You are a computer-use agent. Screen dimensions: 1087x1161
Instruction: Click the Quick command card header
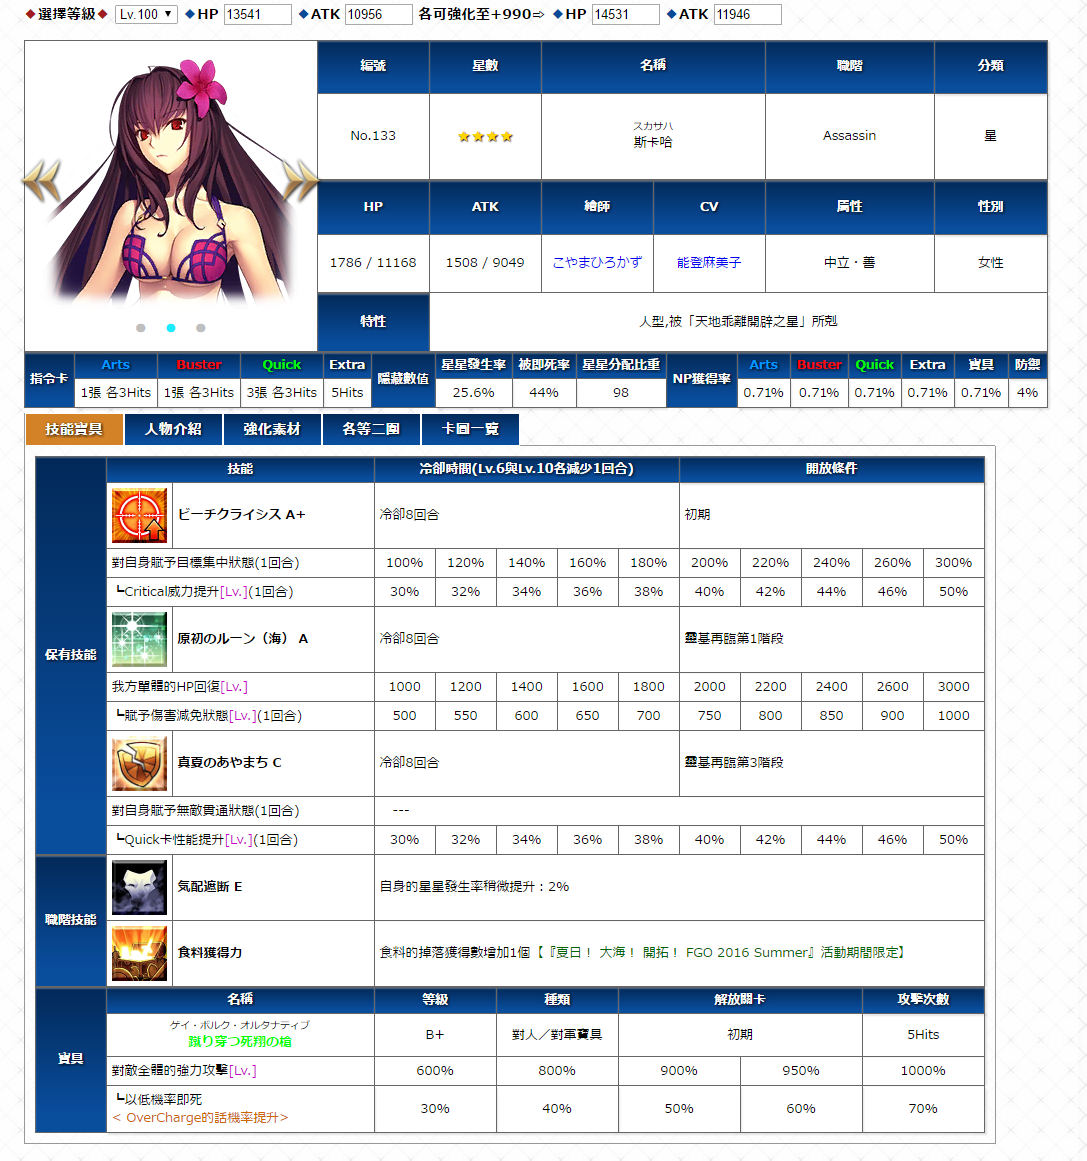(x=282, y=365)
